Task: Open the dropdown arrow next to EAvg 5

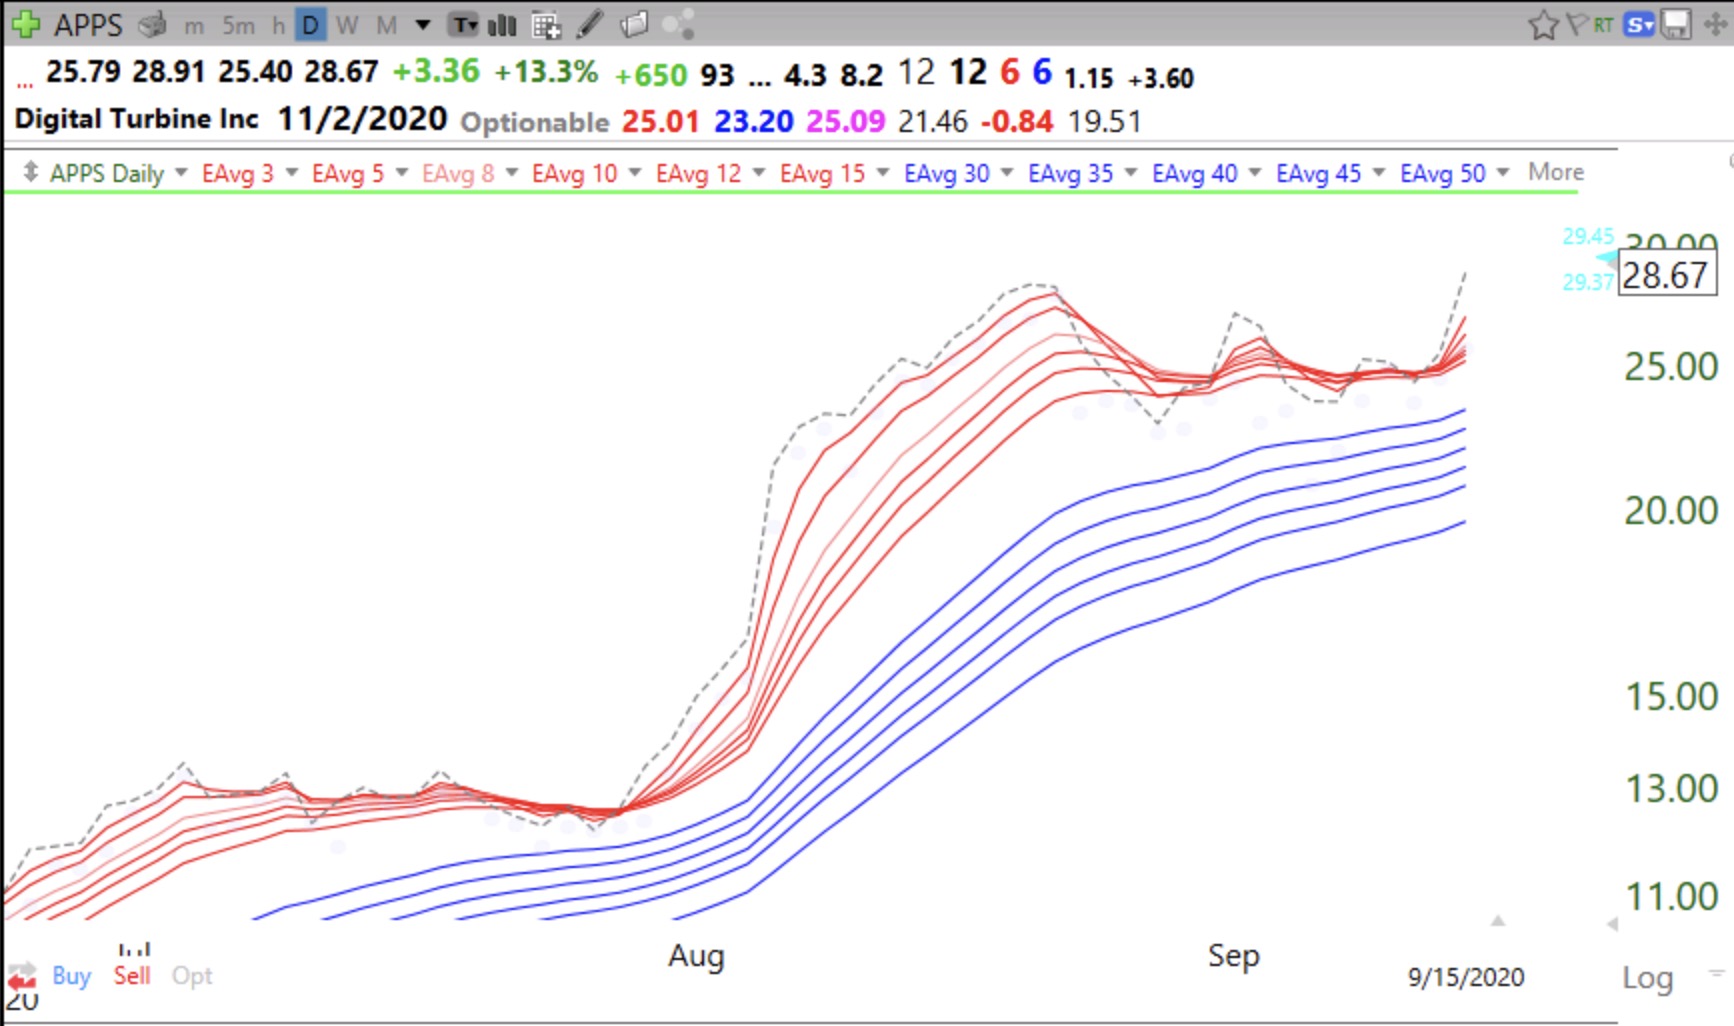Action: [402, 172]
